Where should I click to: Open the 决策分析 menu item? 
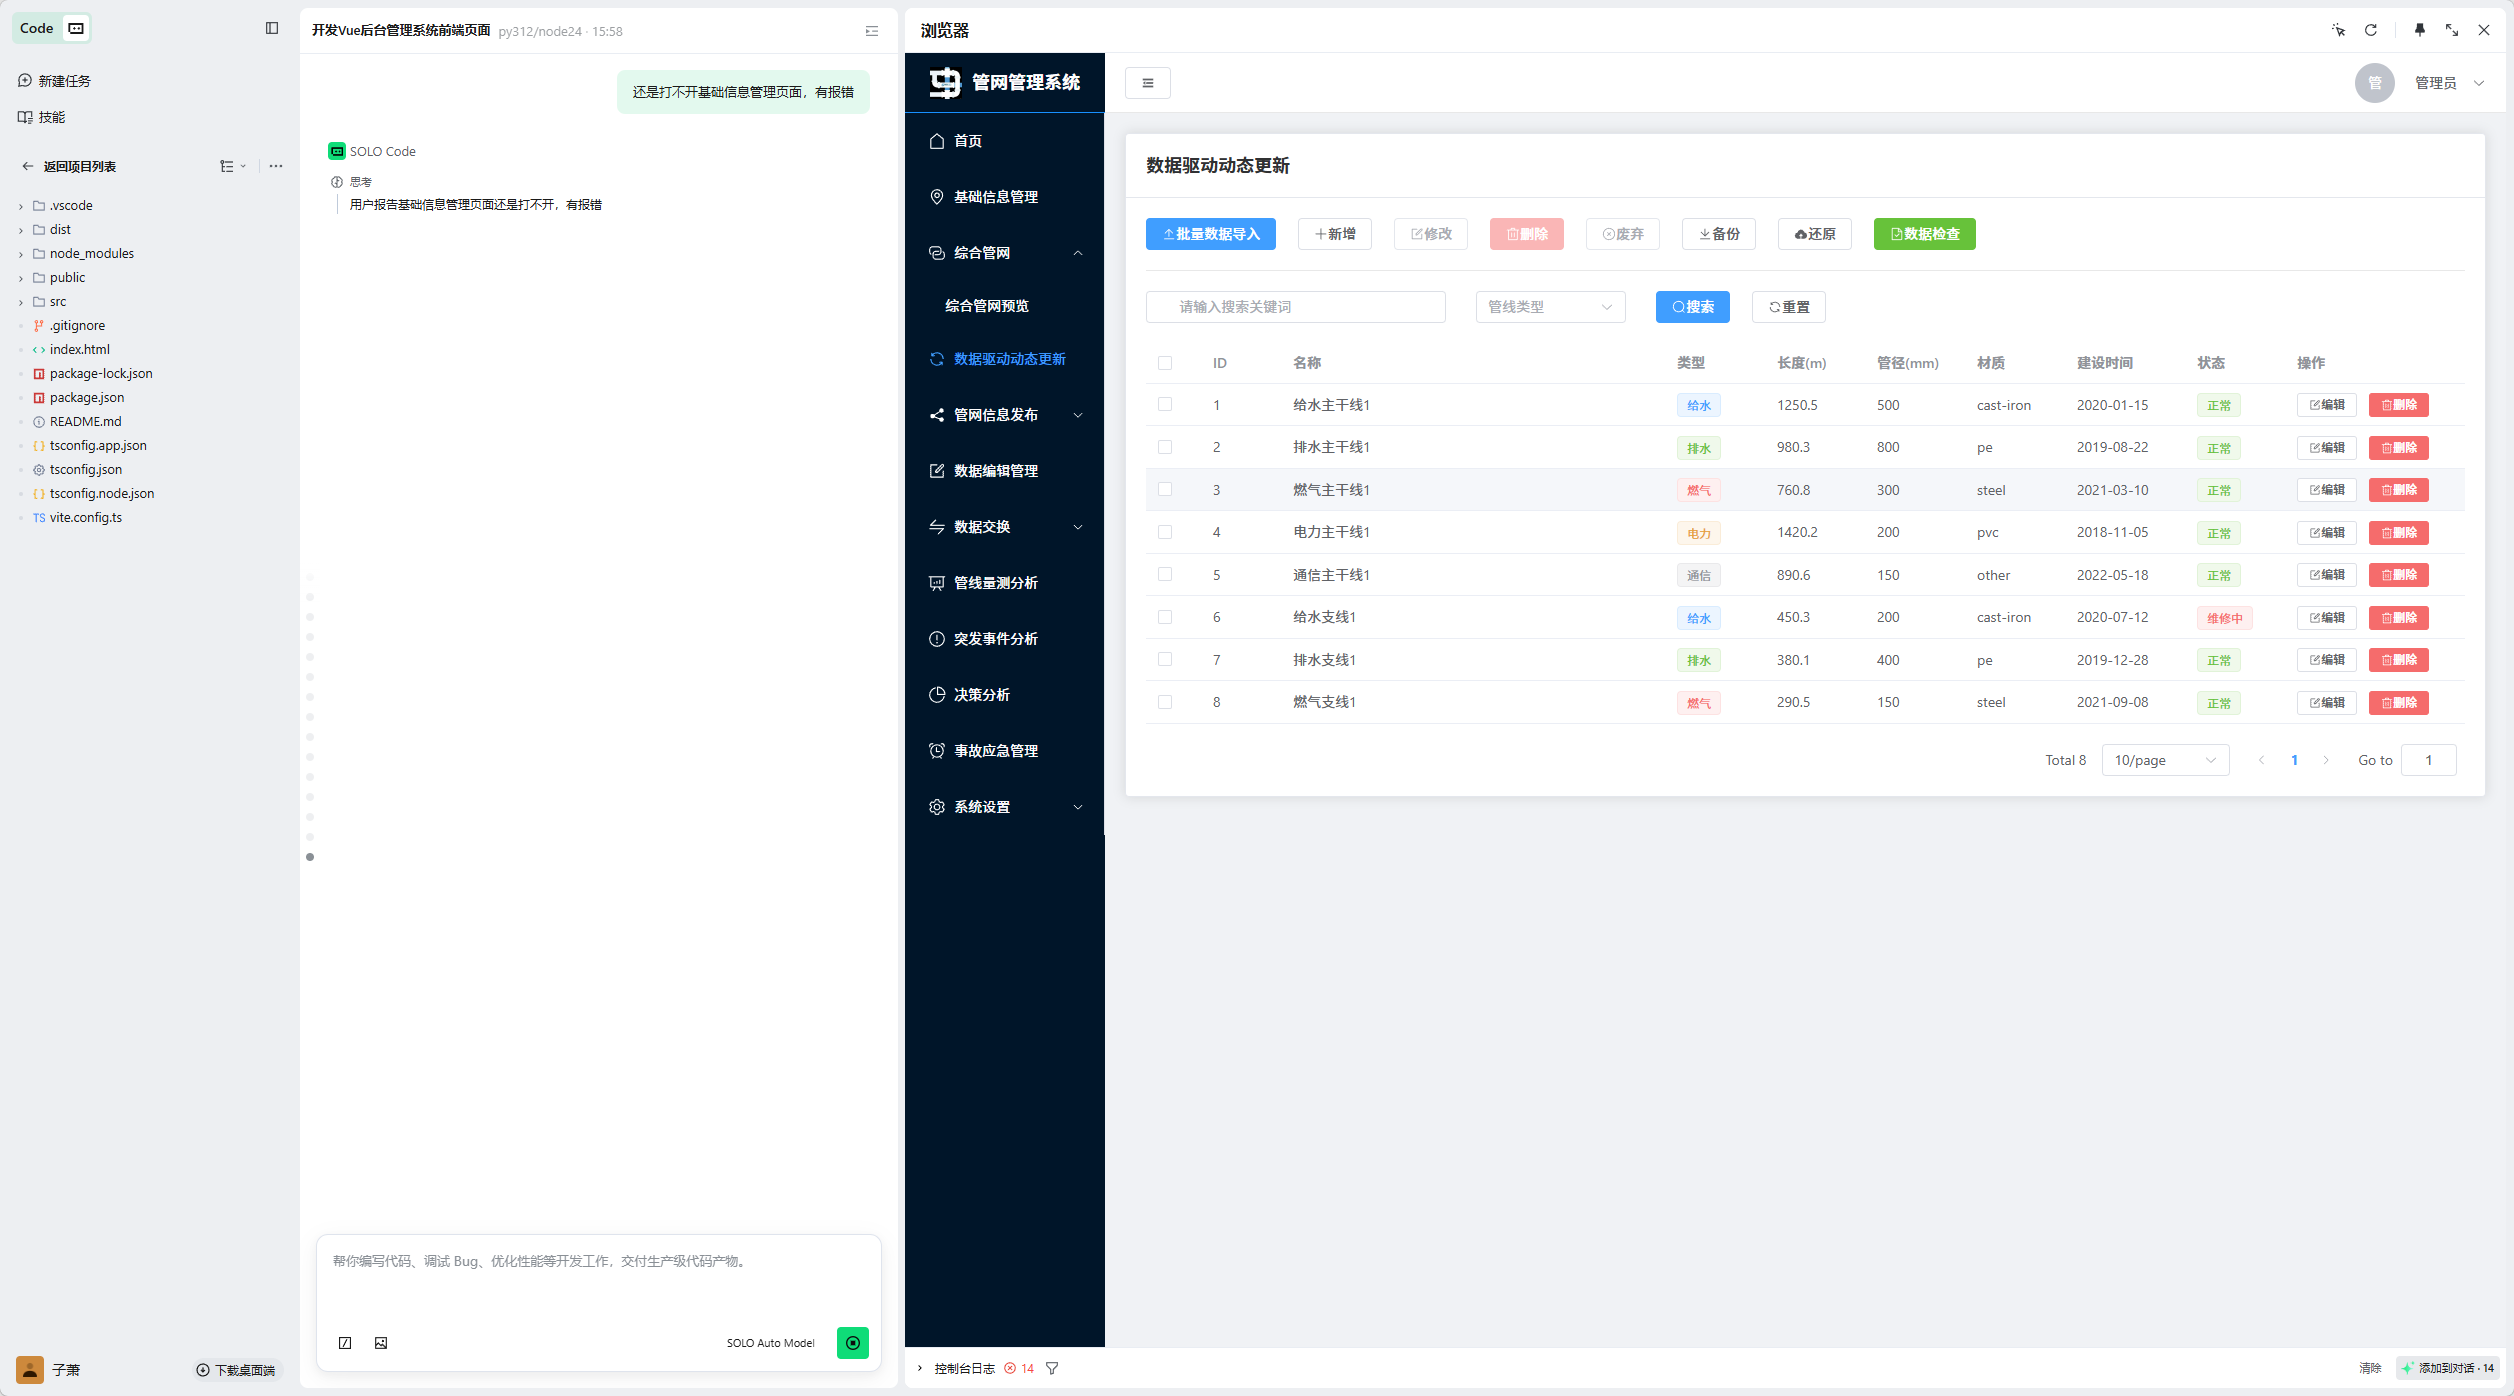coord(981,695)
